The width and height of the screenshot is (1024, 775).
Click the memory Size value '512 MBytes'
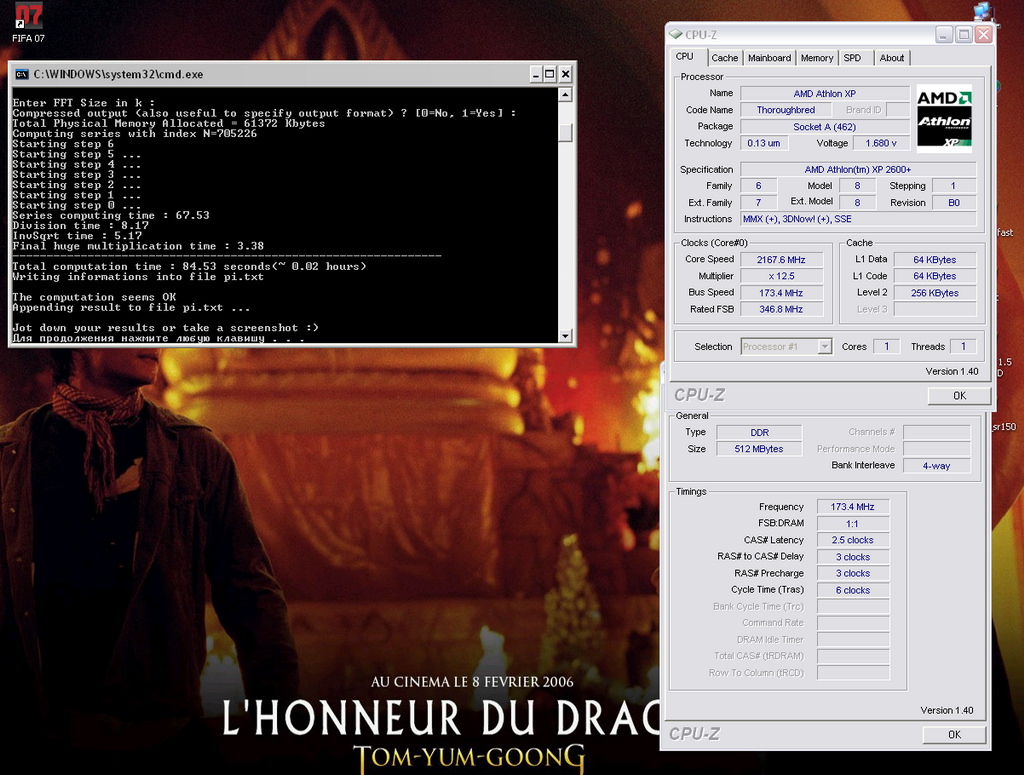click(x=760, y=449)
